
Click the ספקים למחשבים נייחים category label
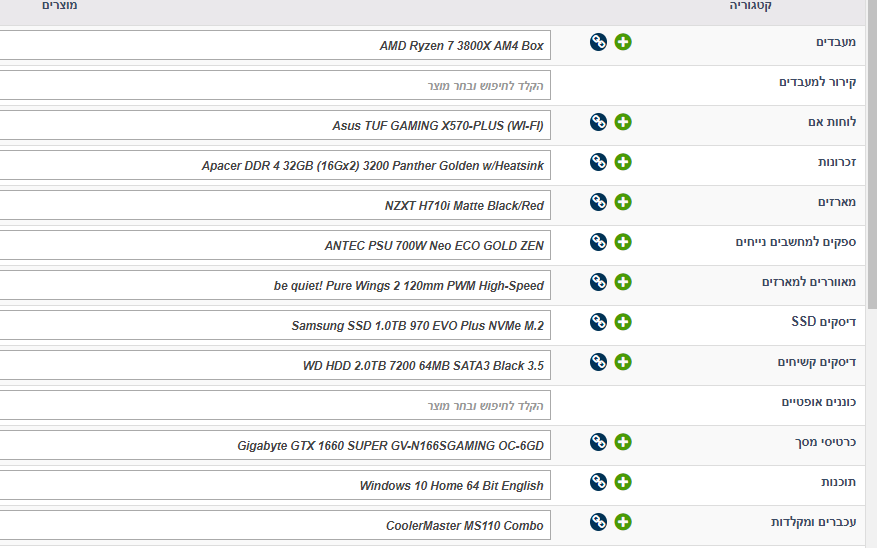796,242
